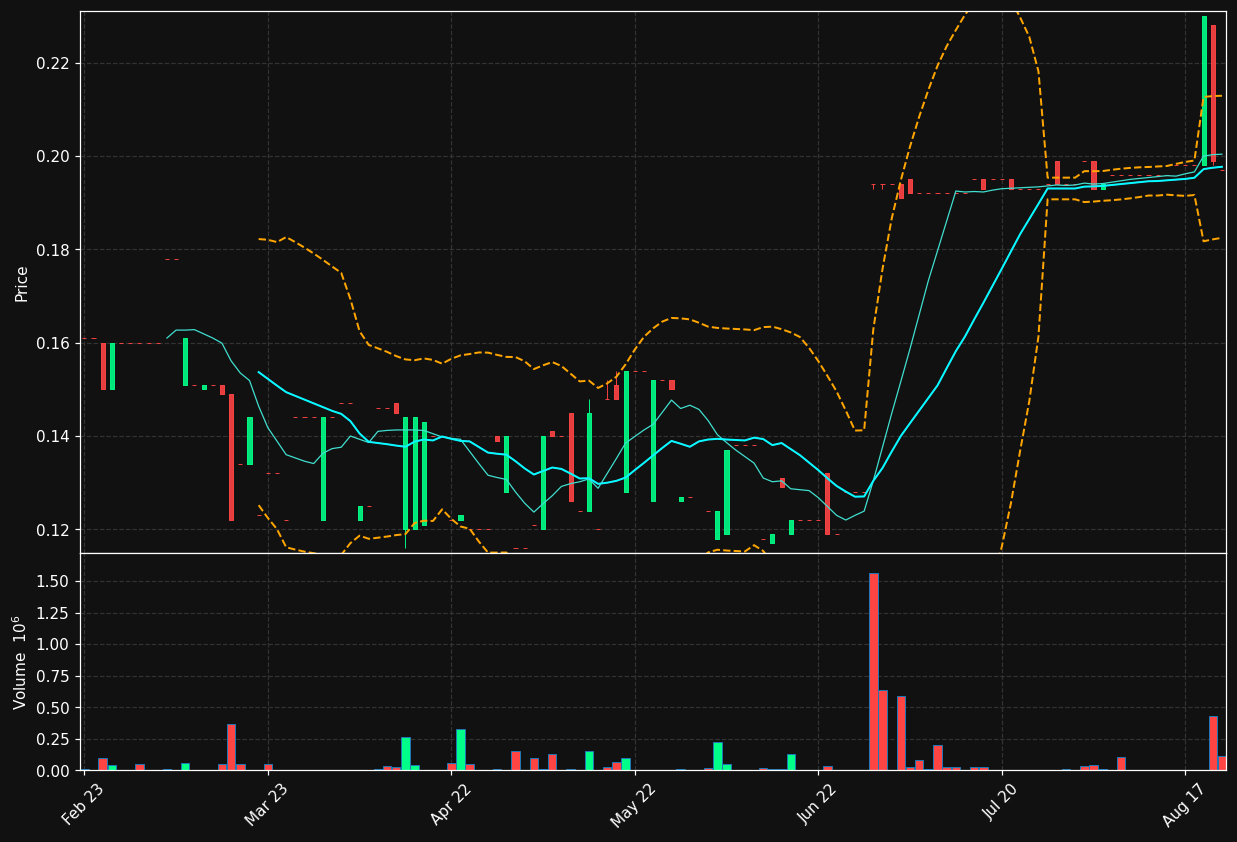Click the 1.50 volume axis label
Screen dimensions: 1237x842
(x=54, y=581)
